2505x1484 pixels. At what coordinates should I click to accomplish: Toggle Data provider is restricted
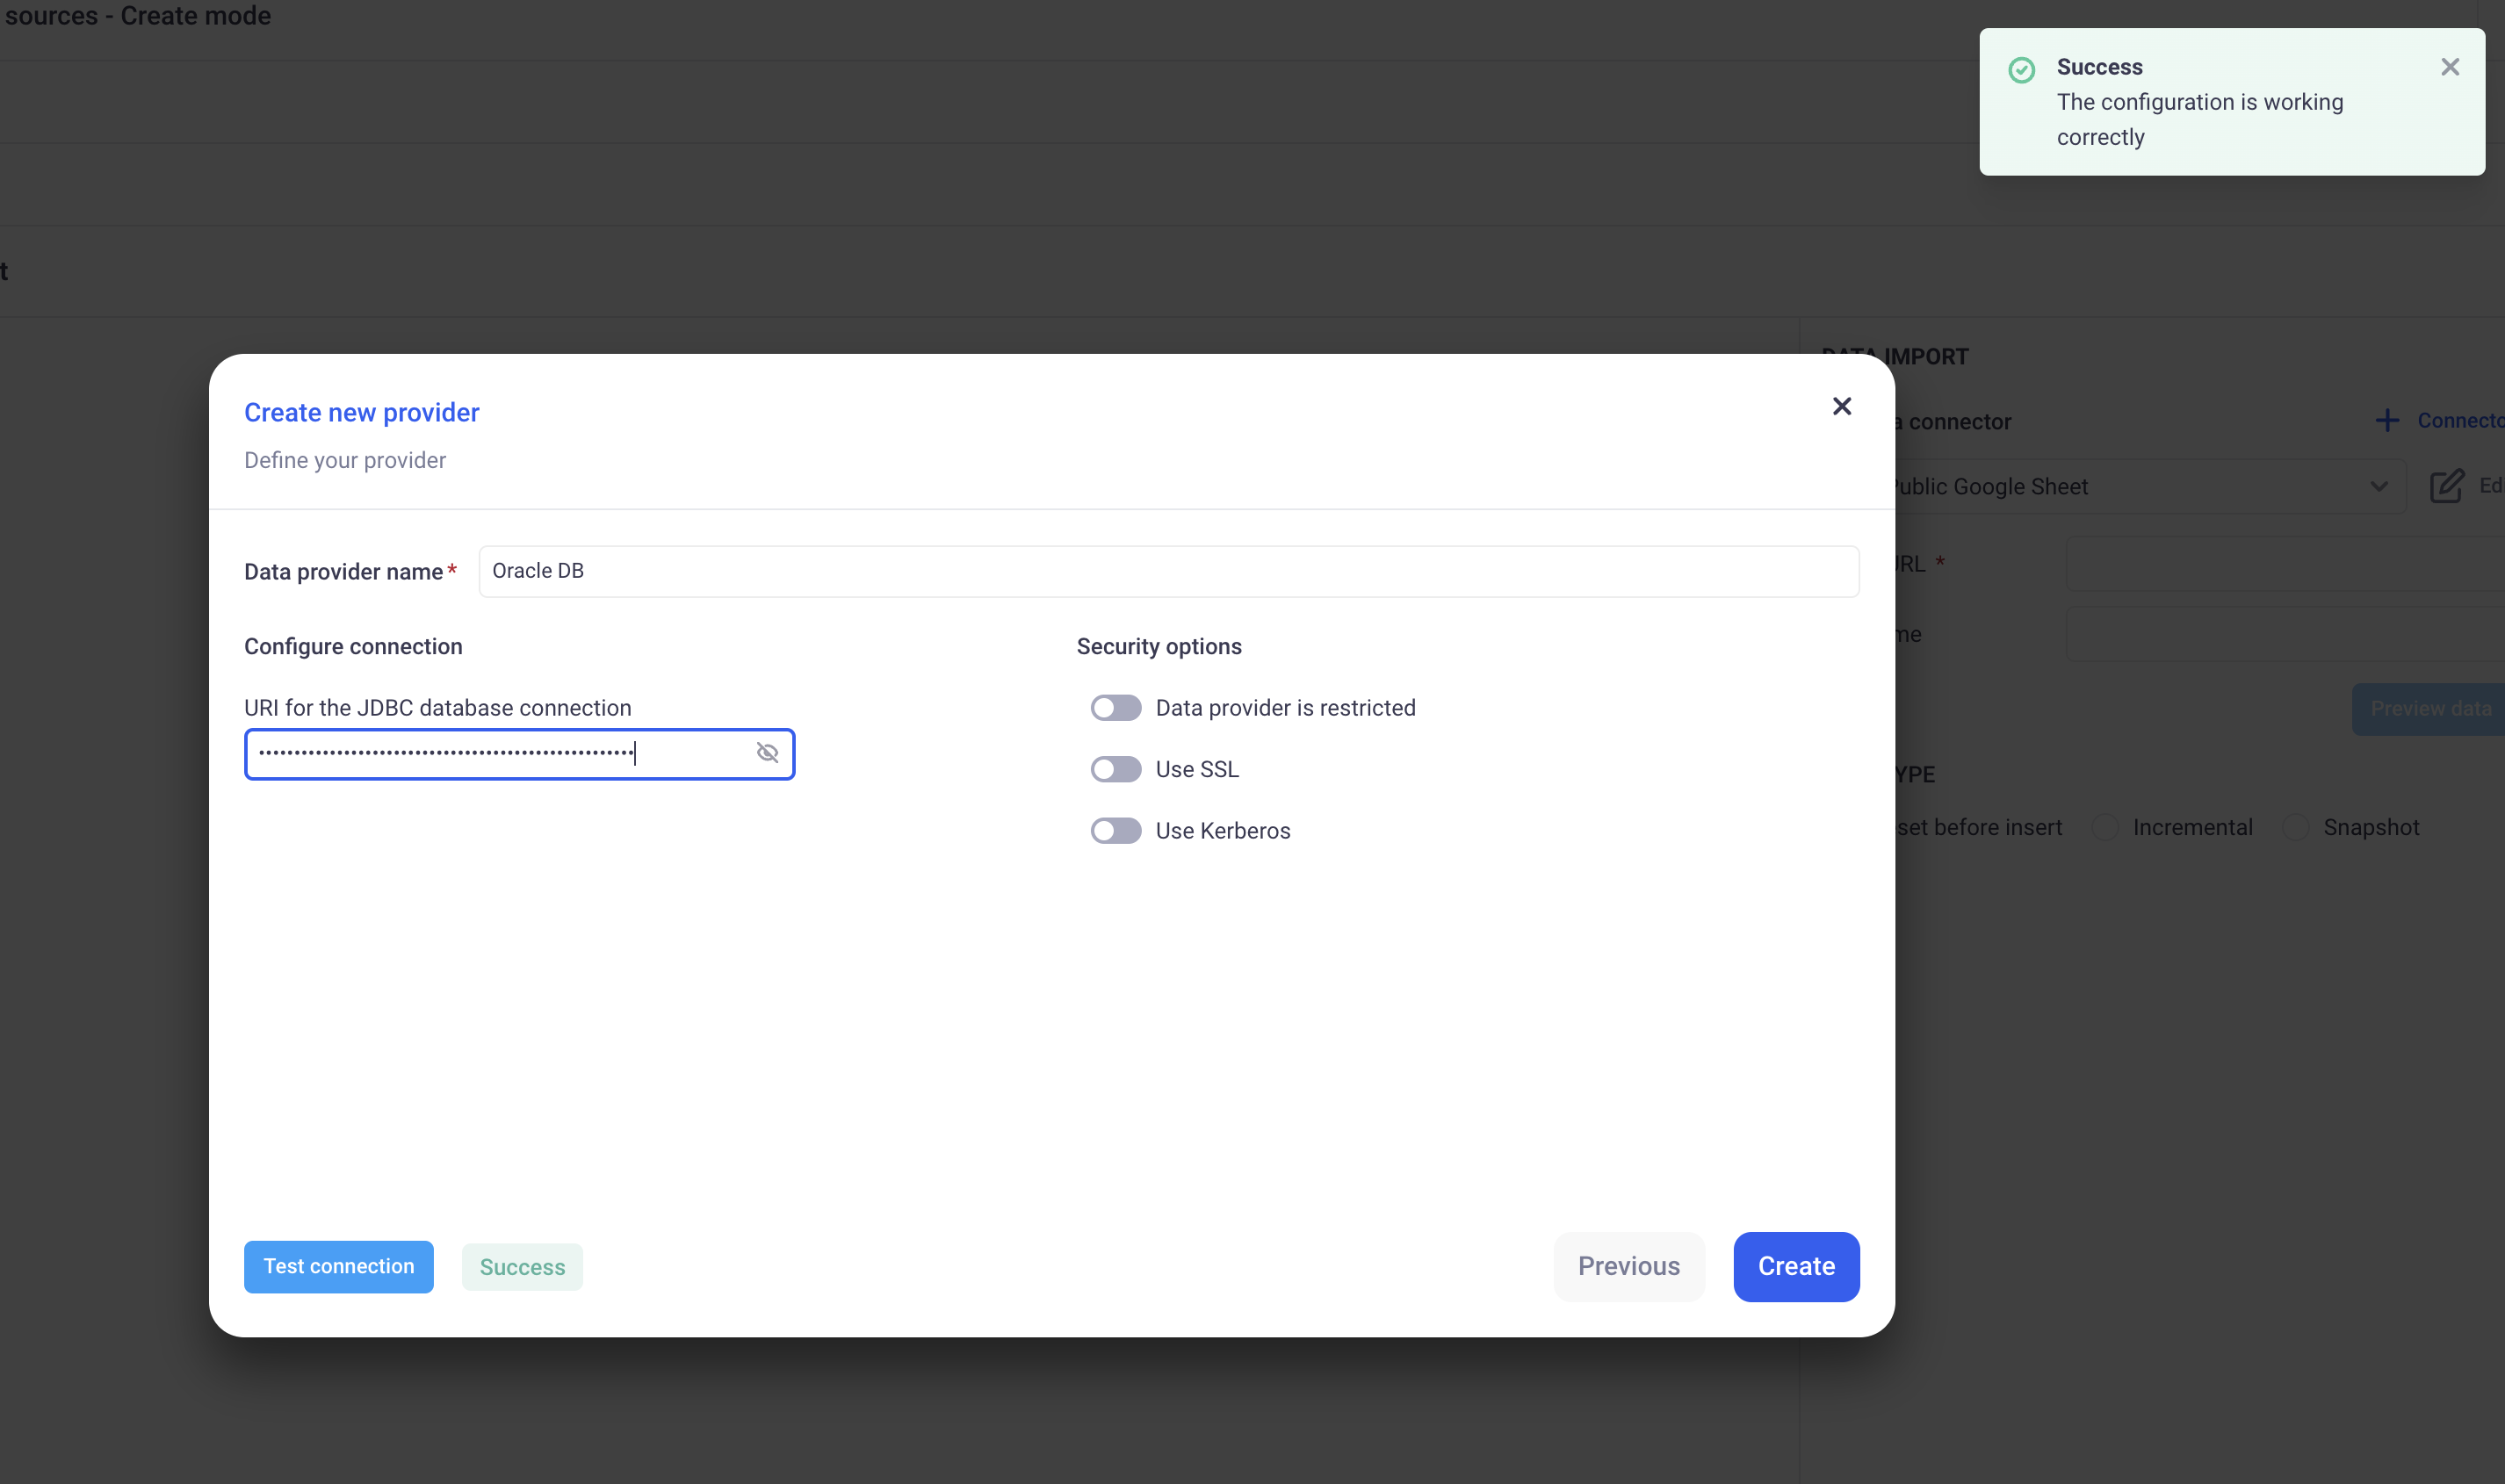pos(1115,708)
